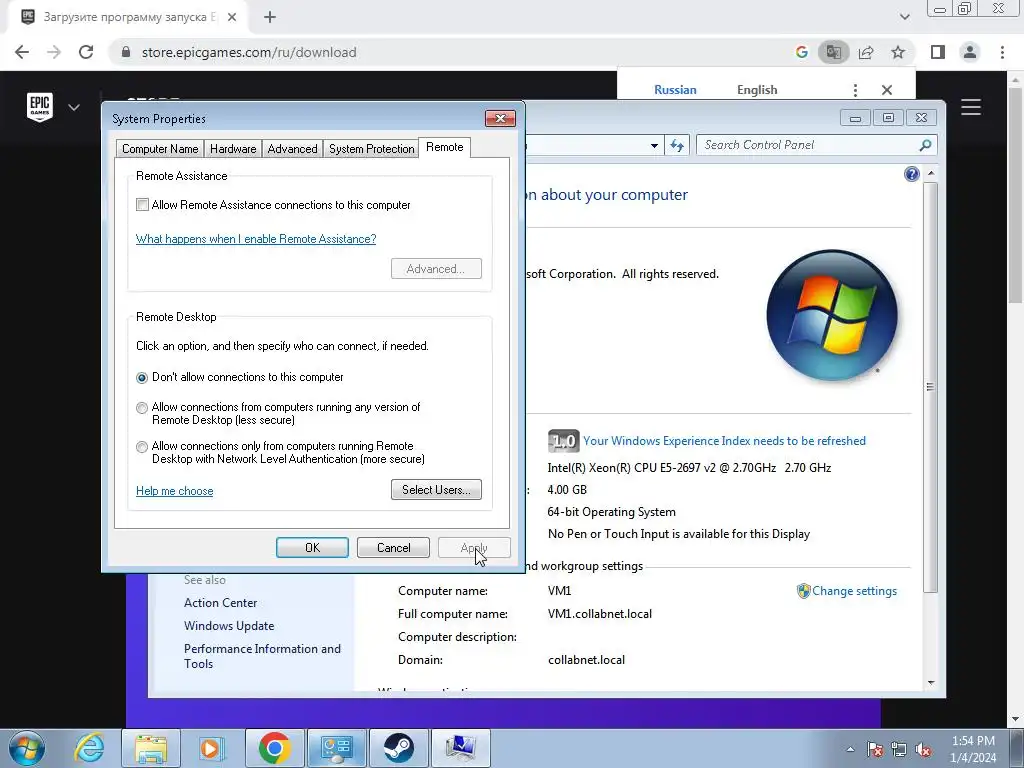Click Change settings link
Image resolution: width=1024 pixels, height=768 pixels.
[854, 591]
